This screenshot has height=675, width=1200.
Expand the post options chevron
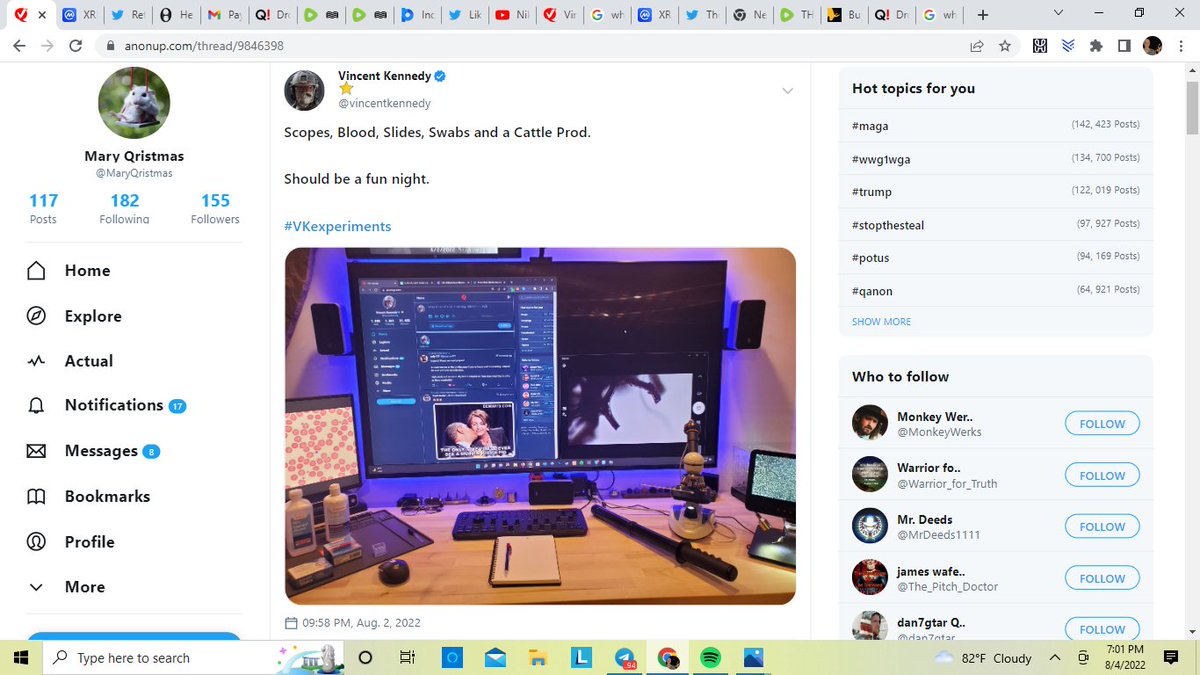(x=787, y=91)
